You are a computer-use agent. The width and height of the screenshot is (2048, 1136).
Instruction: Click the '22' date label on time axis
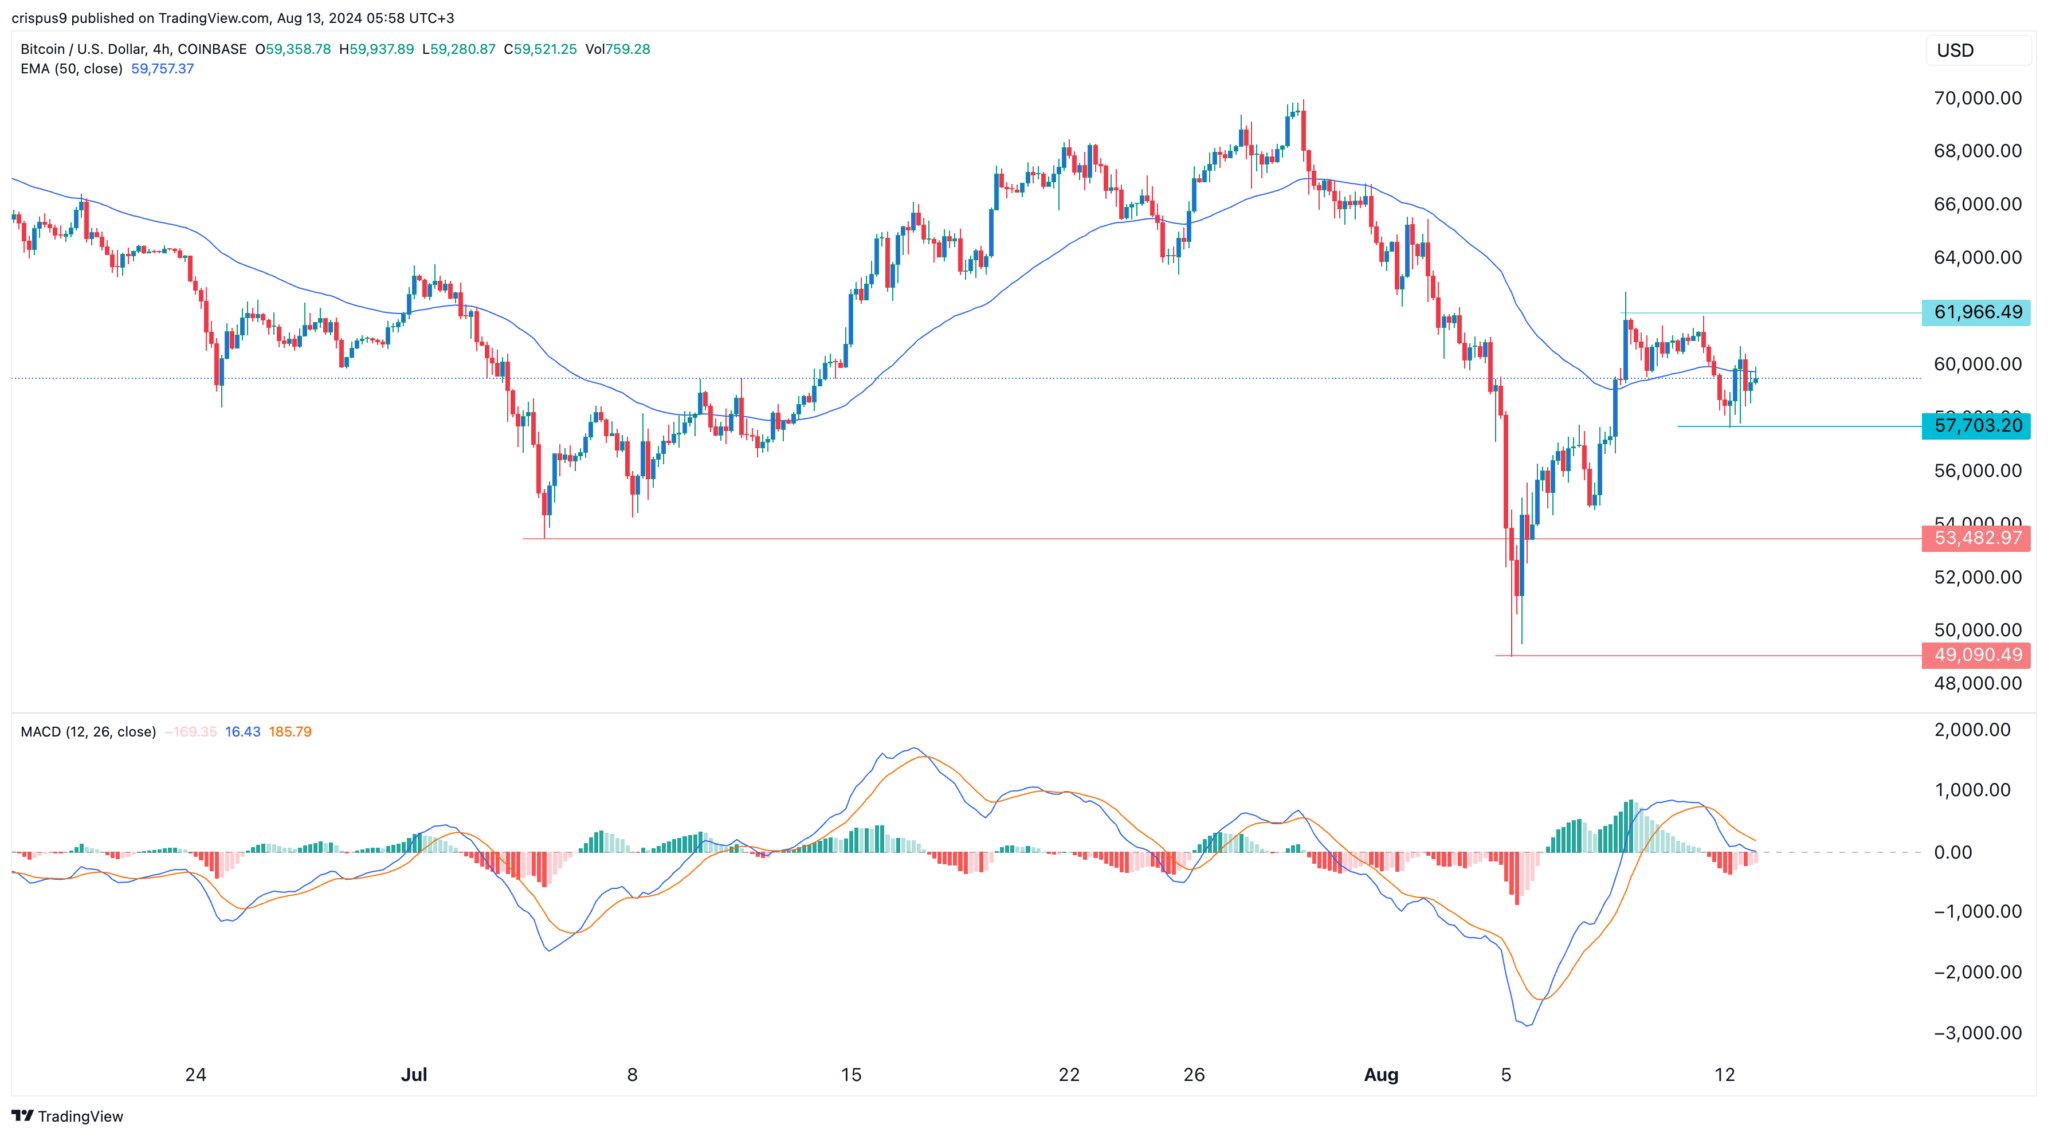coord(1069,1075)
